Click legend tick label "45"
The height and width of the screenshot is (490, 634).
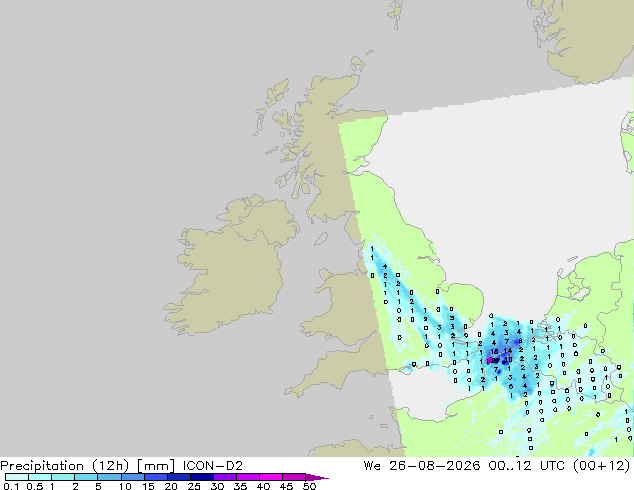[x=286, y=486]
